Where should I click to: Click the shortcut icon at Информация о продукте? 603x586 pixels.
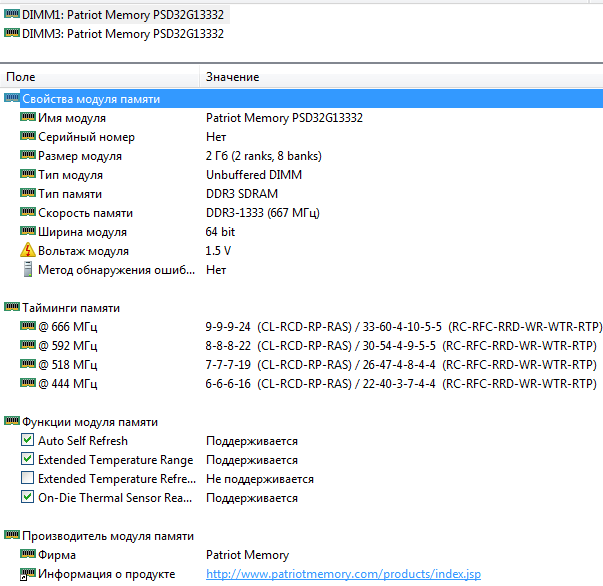[28, 574]
